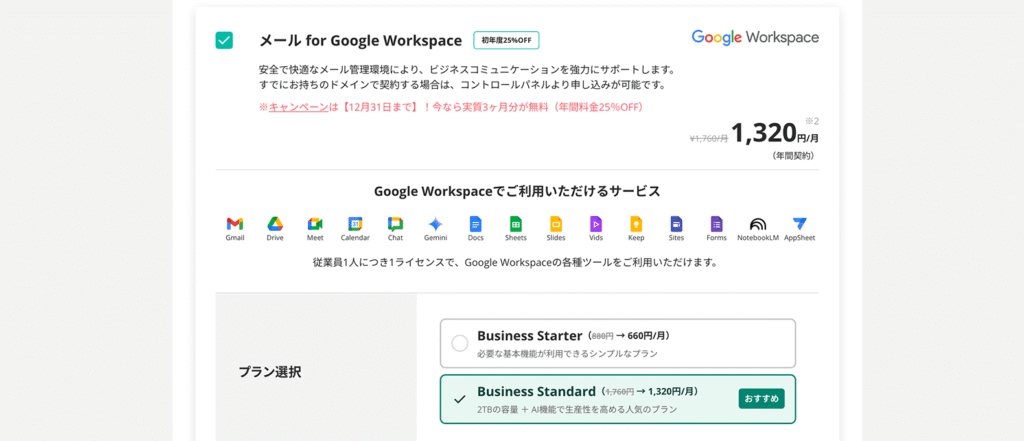Viewport: 1024px width, 441px height.
Task: Select the Business Starter plan radio button
Action: (x=460, y=344)
